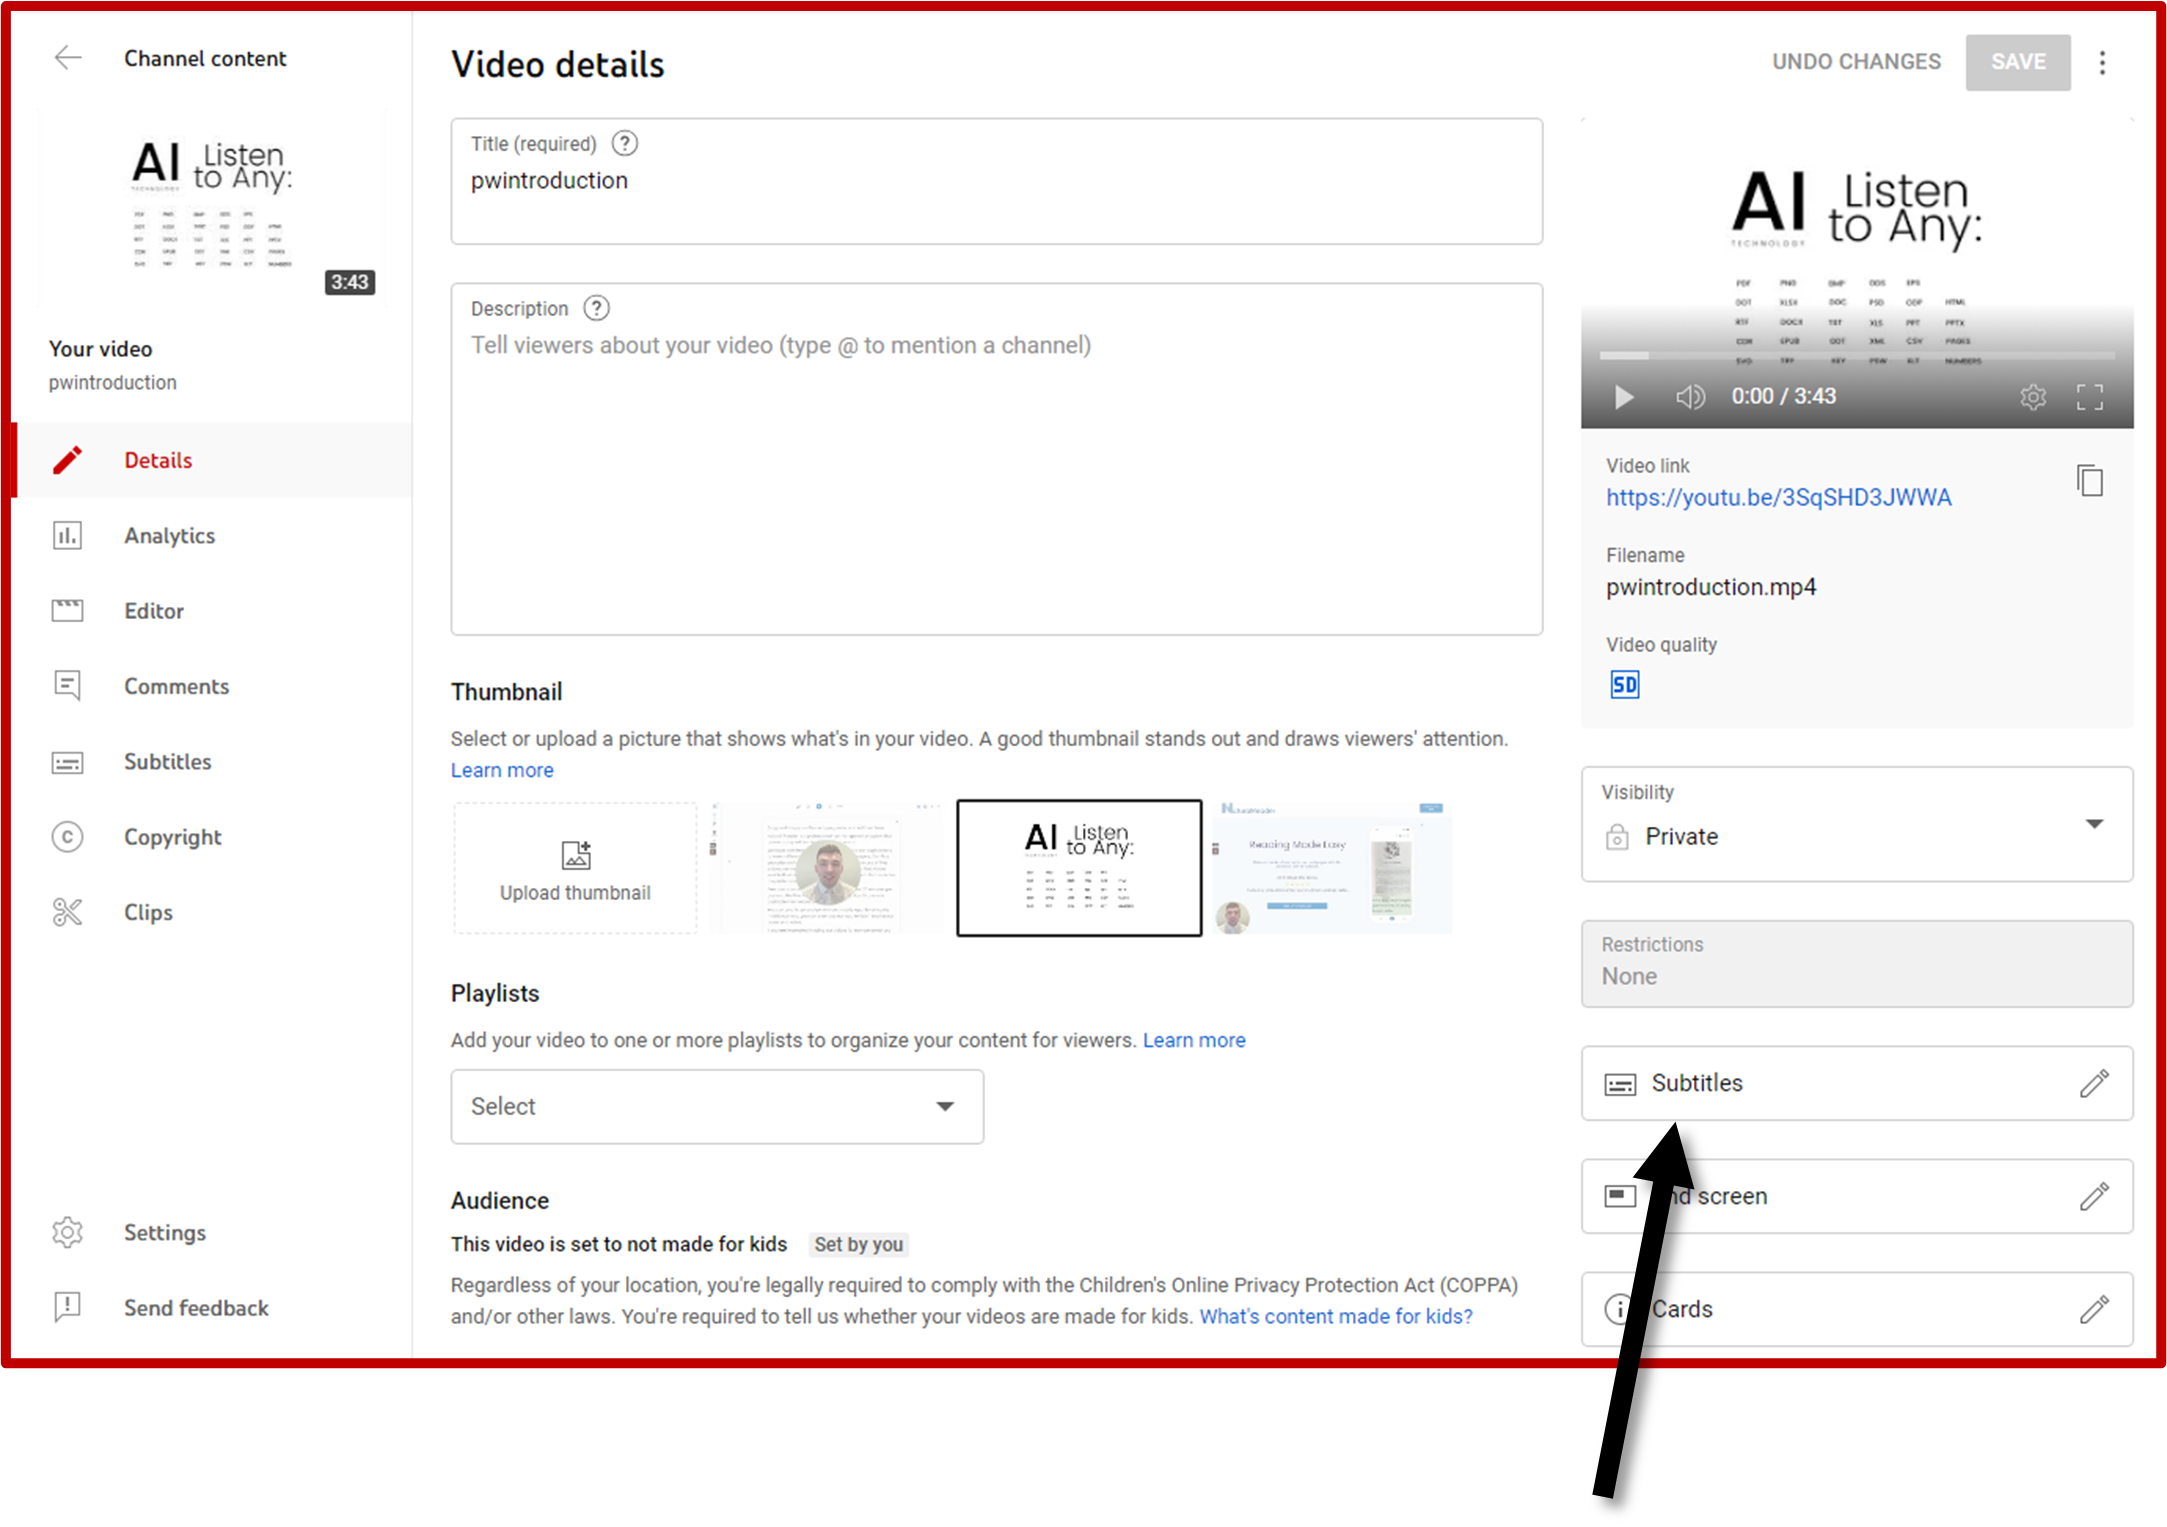Click the video preview progress bar
Image resolution: width=2167 pixels, height=1527 pixels.
point(1857,355)
